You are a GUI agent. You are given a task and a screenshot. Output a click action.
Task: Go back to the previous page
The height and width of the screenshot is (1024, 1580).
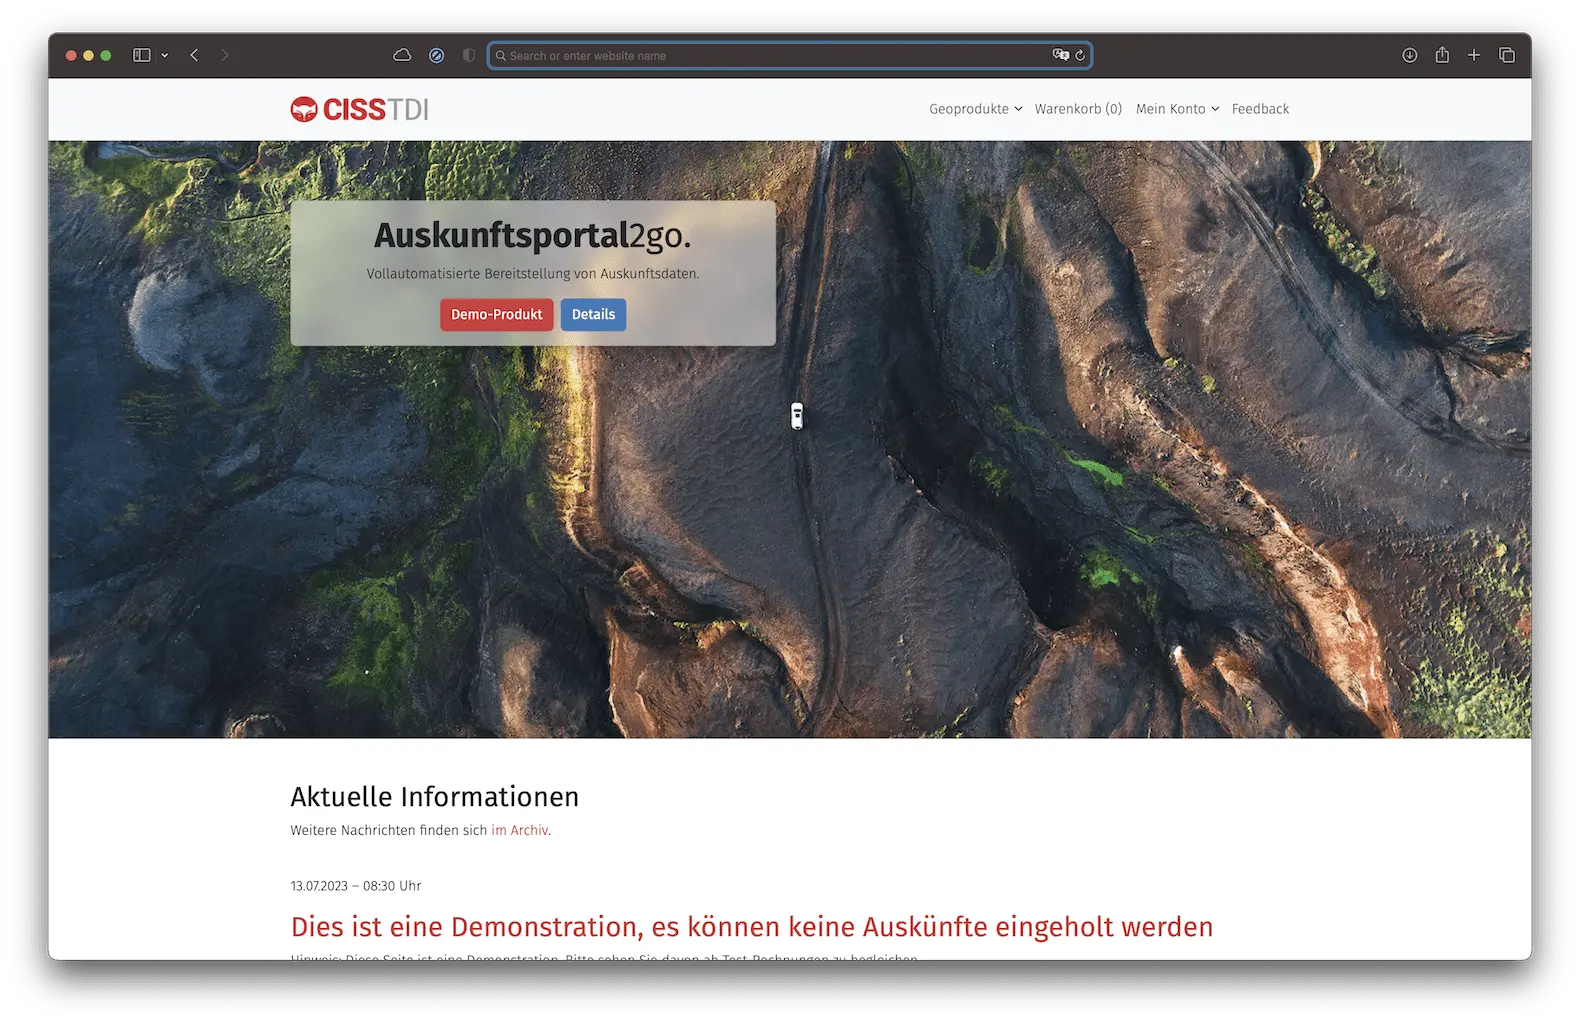(x=194, y=55)
